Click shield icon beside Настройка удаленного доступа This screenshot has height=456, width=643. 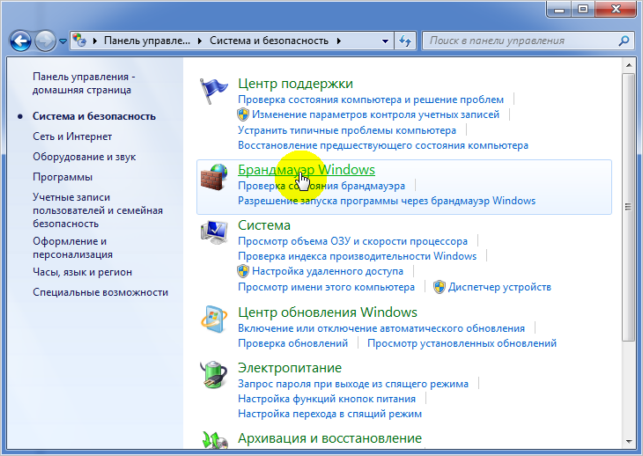pyautogui.click(x=243, y=271)
